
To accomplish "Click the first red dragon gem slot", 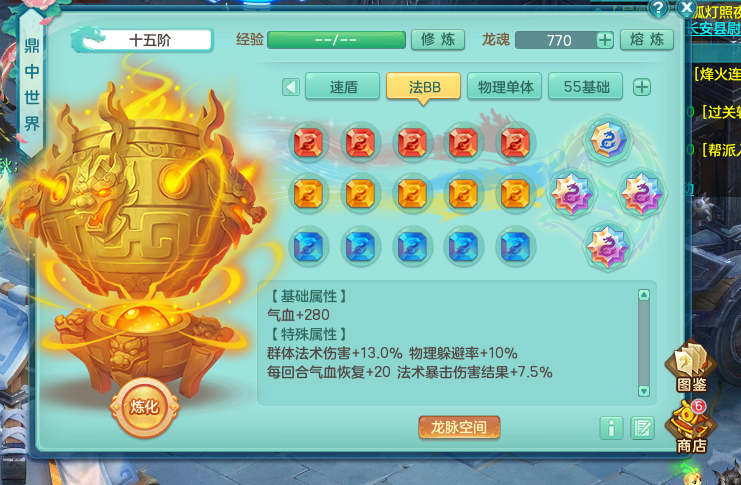I will (x=309, y=142).
